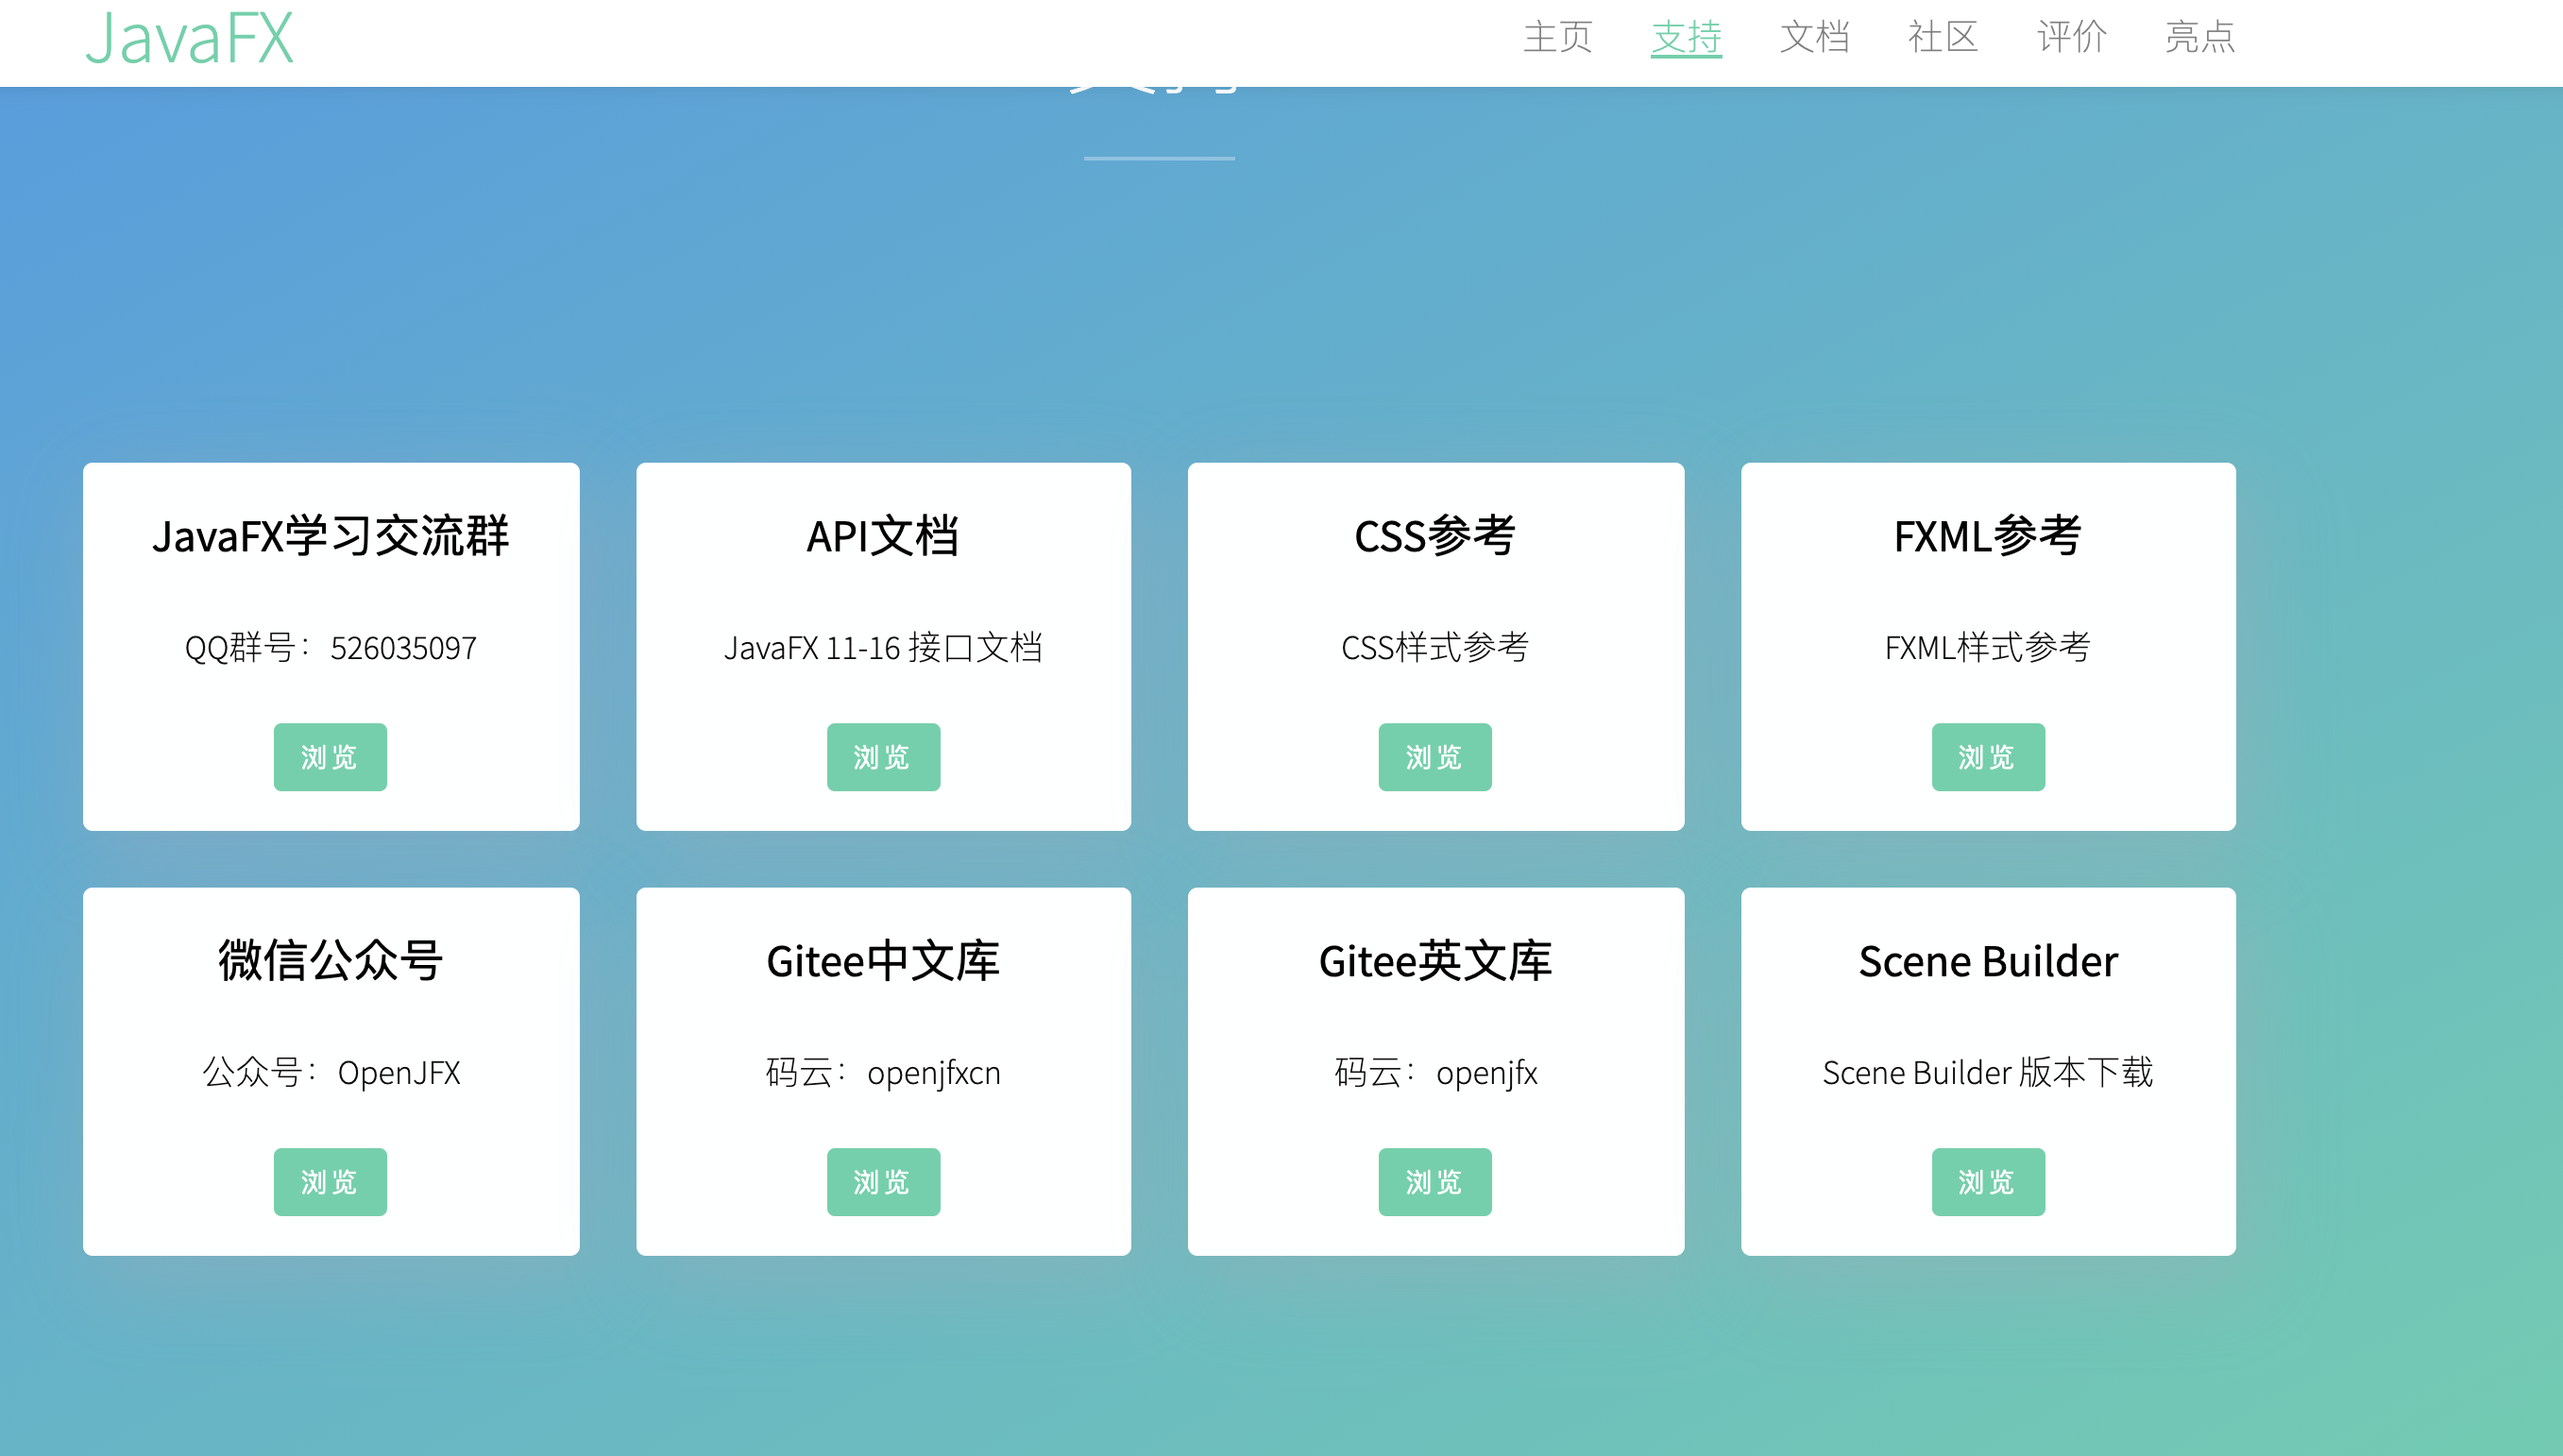Click 浏览 button in the Scene Builder card
The height and width of the screenshot is (1456, 2563).
tap(1988, 1182)
